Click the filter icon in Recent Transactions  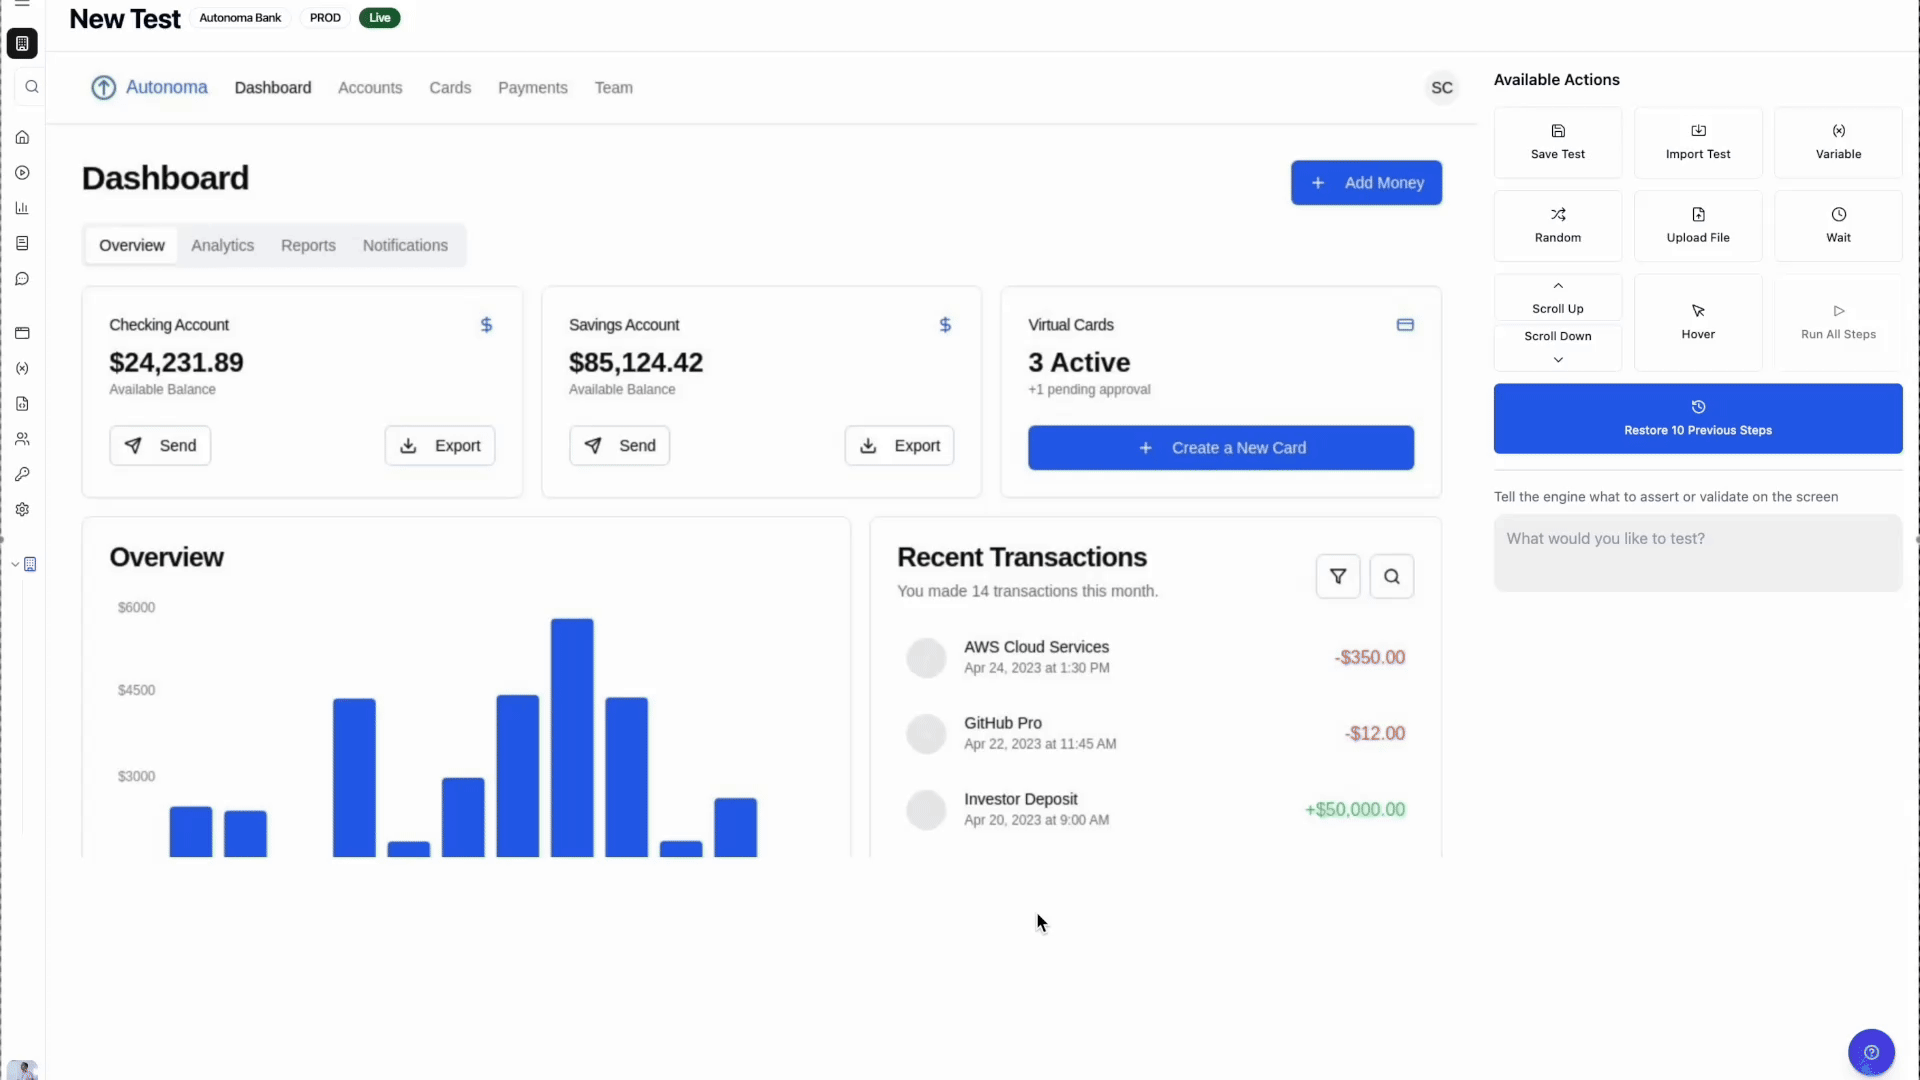(x=1337, y=576)
